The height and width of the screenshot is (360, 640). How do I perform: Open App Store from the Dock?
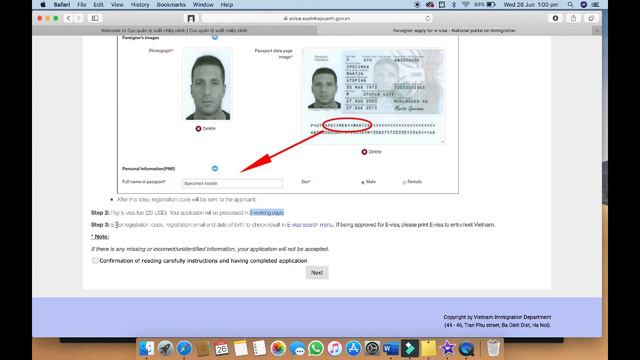(x=353, y=349)
